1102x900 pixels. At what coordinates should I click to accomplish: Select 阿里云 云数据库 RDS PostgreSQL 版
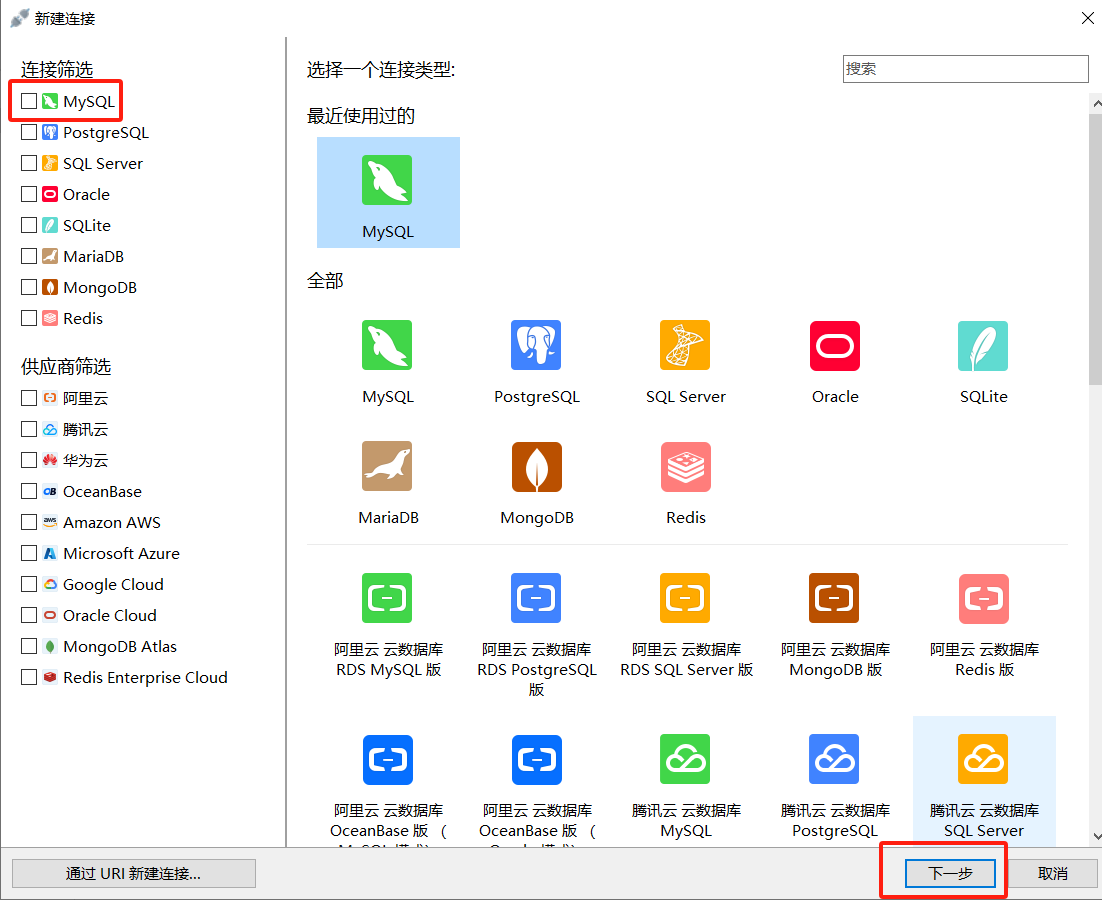click(x=536, y=598)
